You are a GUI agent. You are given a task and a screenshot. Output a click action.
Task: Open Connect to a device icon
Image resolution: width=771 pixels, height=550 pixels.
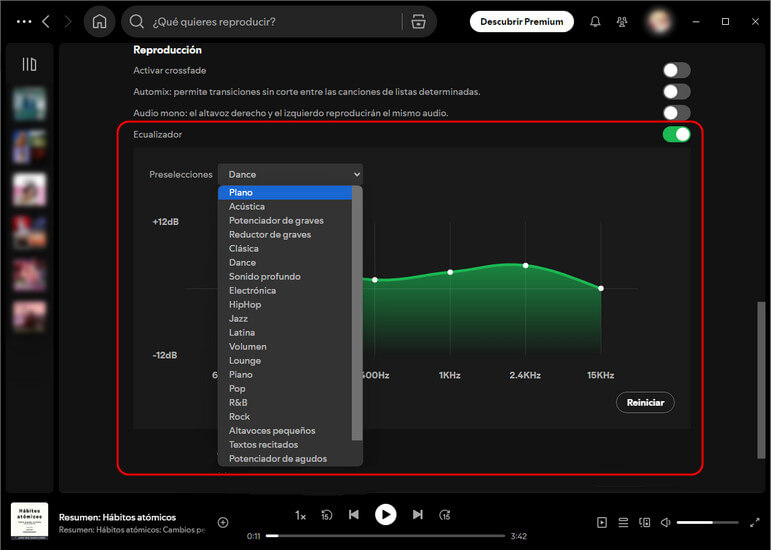(645, 522)
